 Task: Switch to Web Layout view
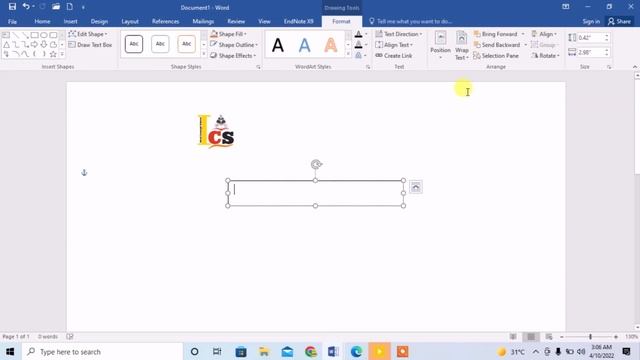(x=549, y=337)
